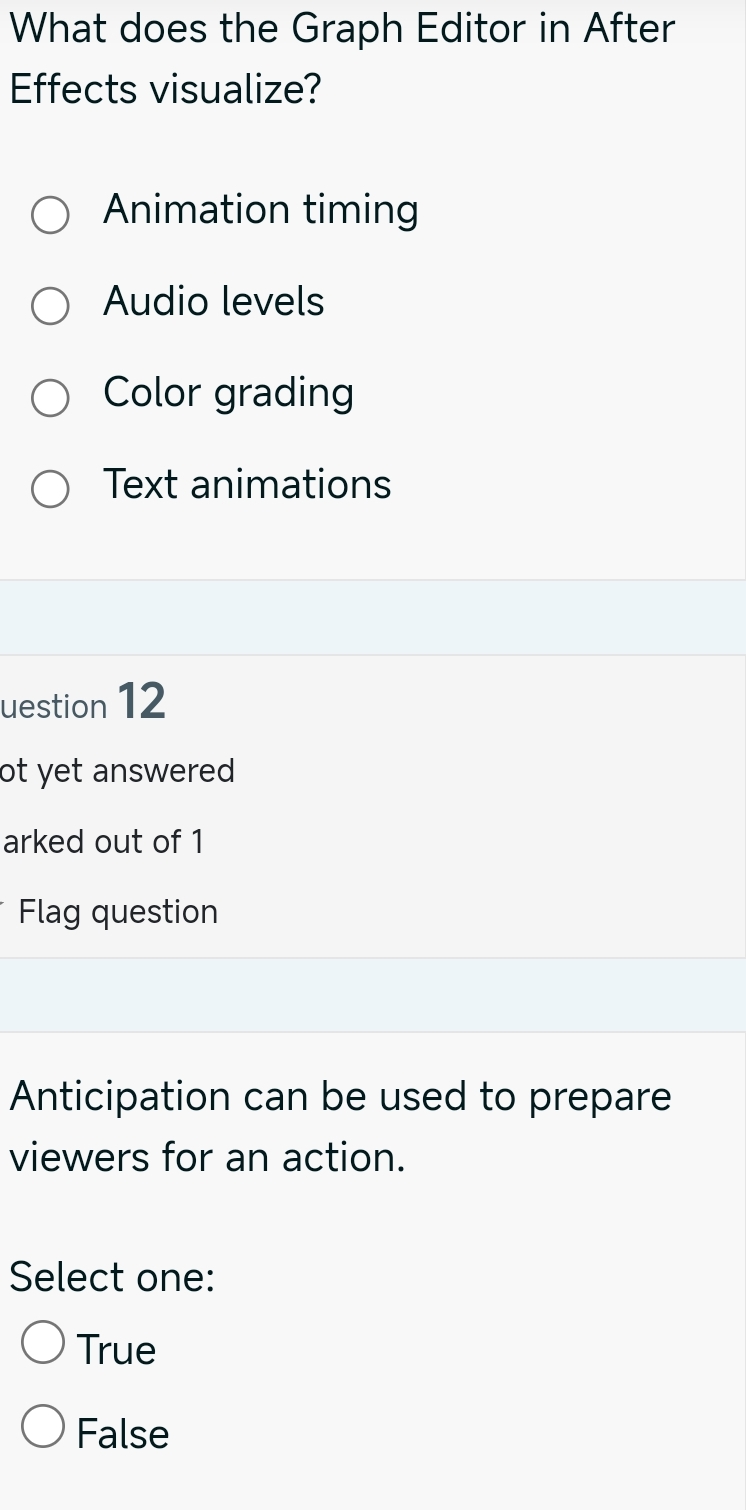The height and width of the screenshot is (1510, 746).
Task: Click the Anticipation statement question text
Action: click(x=340, y=1126)
